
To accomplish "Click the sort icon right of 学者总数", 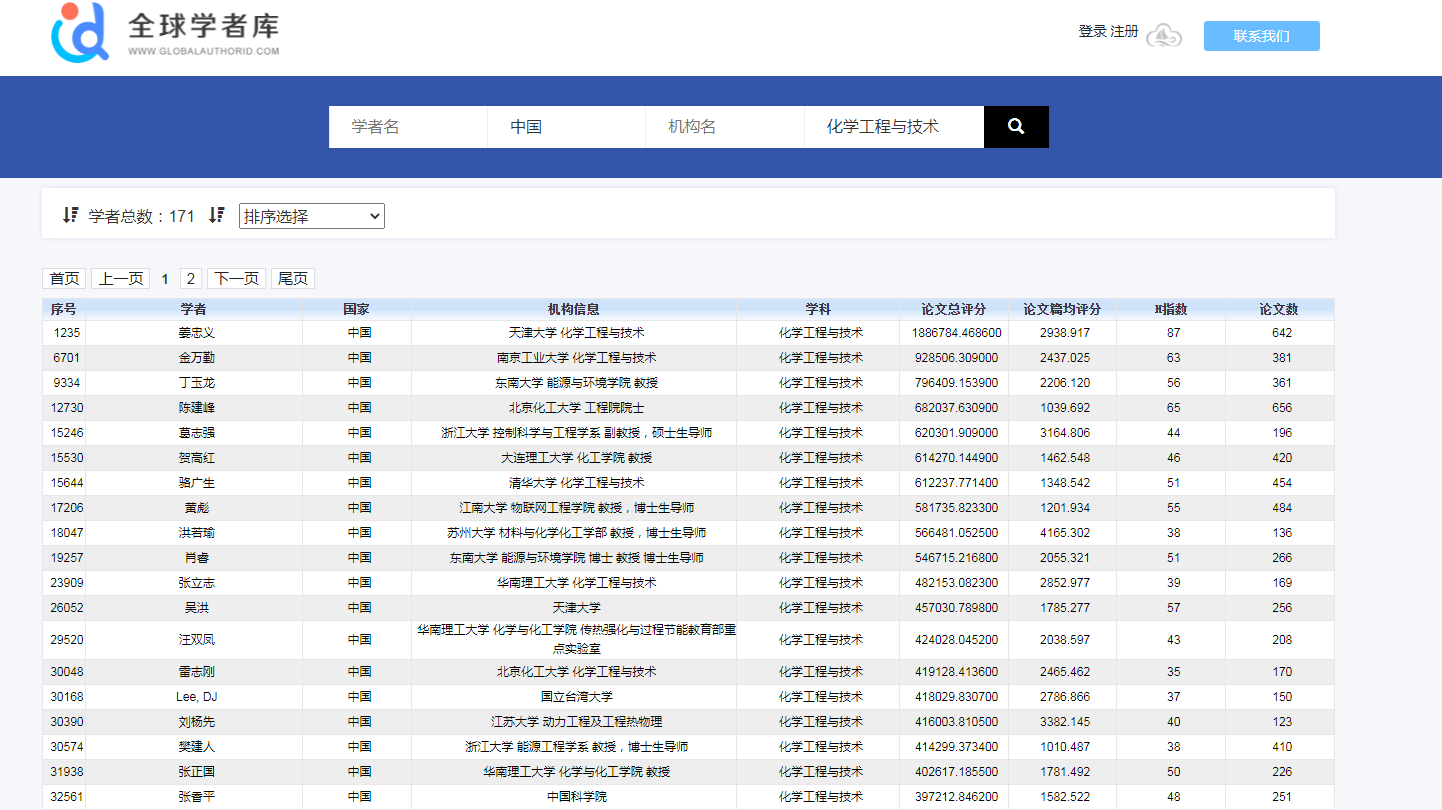I will point(216,215).
